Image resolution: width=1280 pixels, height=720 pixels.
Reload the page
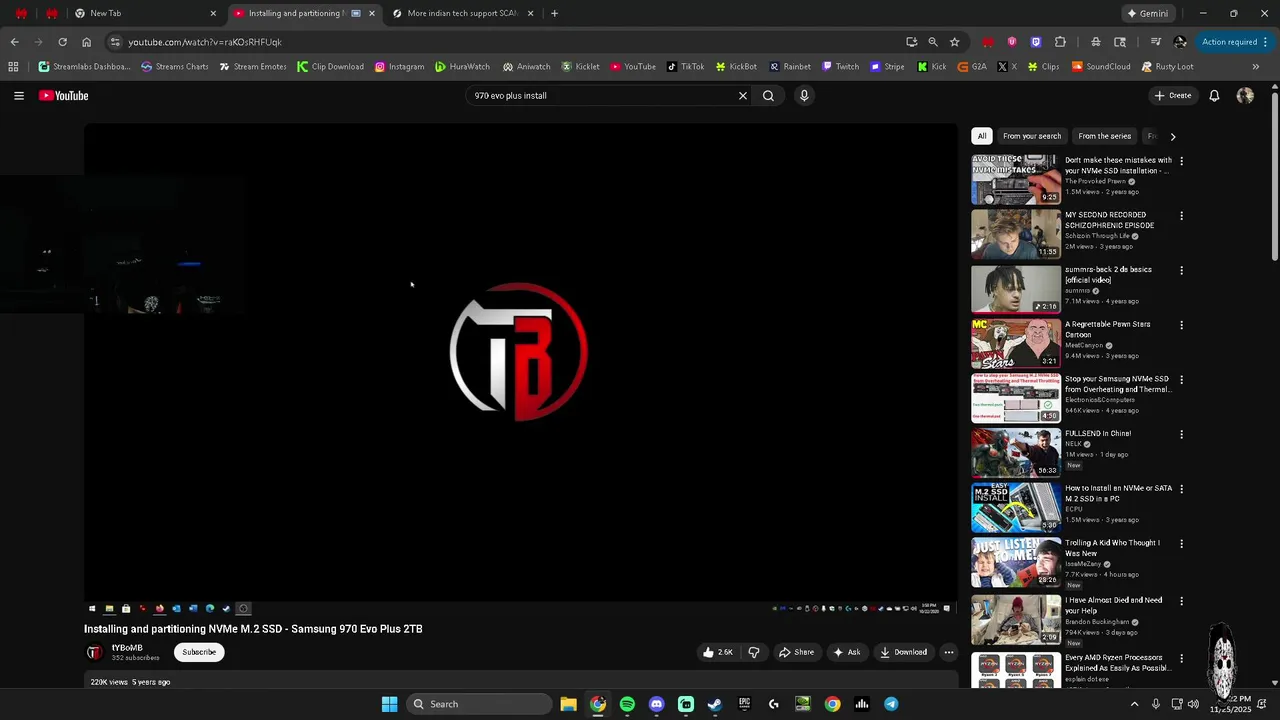click(x=62, y=42)
